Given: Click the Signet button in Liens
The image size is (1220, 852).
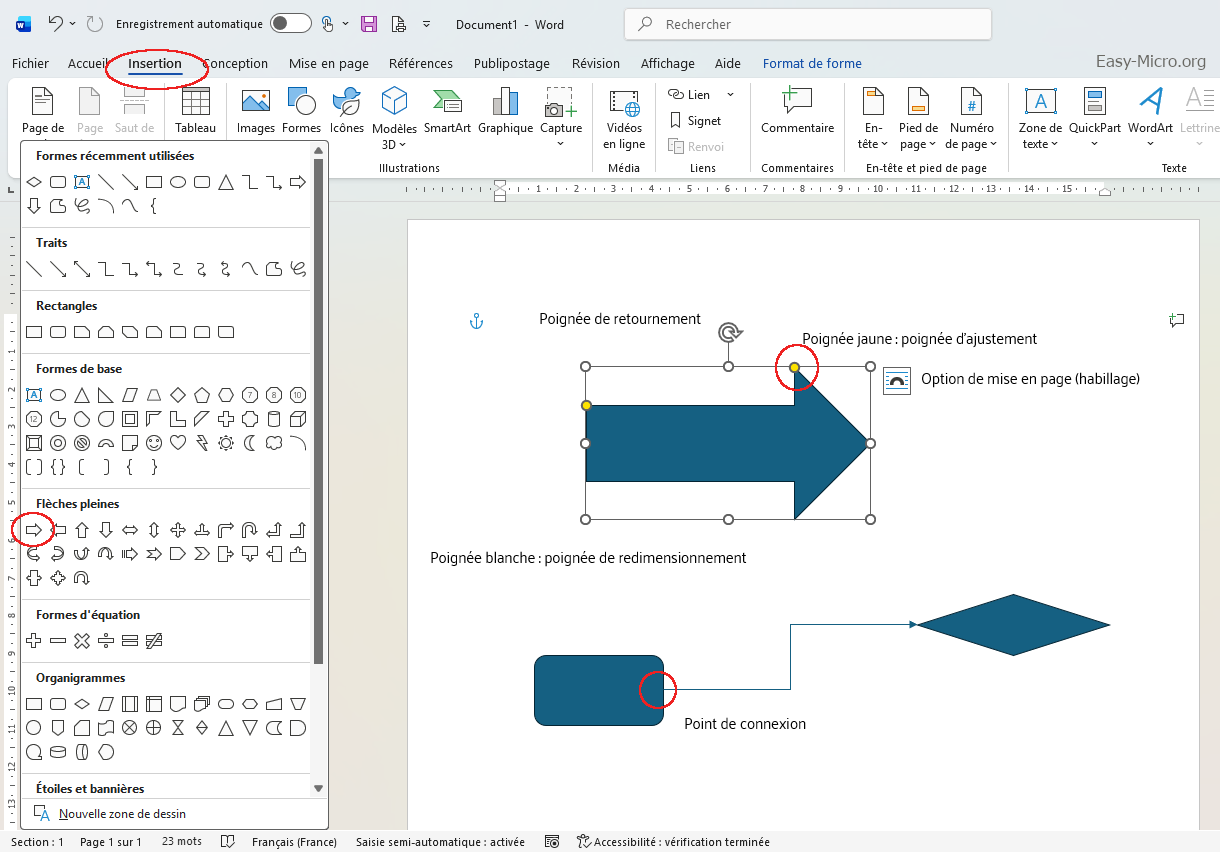Looking at the screenshot, I should (695, 121).
